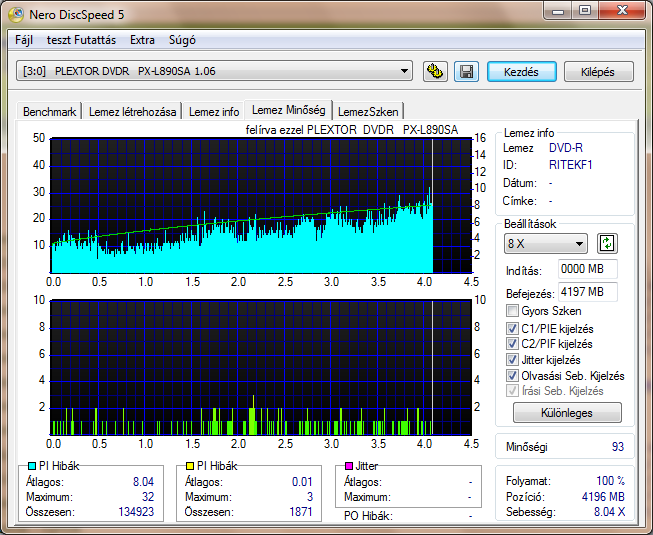Image resolution: width=653 pixels, height=535 pixels.
Task: Click the yellow PI Hibák legend swatch
Action: click(x=190, y=466)
